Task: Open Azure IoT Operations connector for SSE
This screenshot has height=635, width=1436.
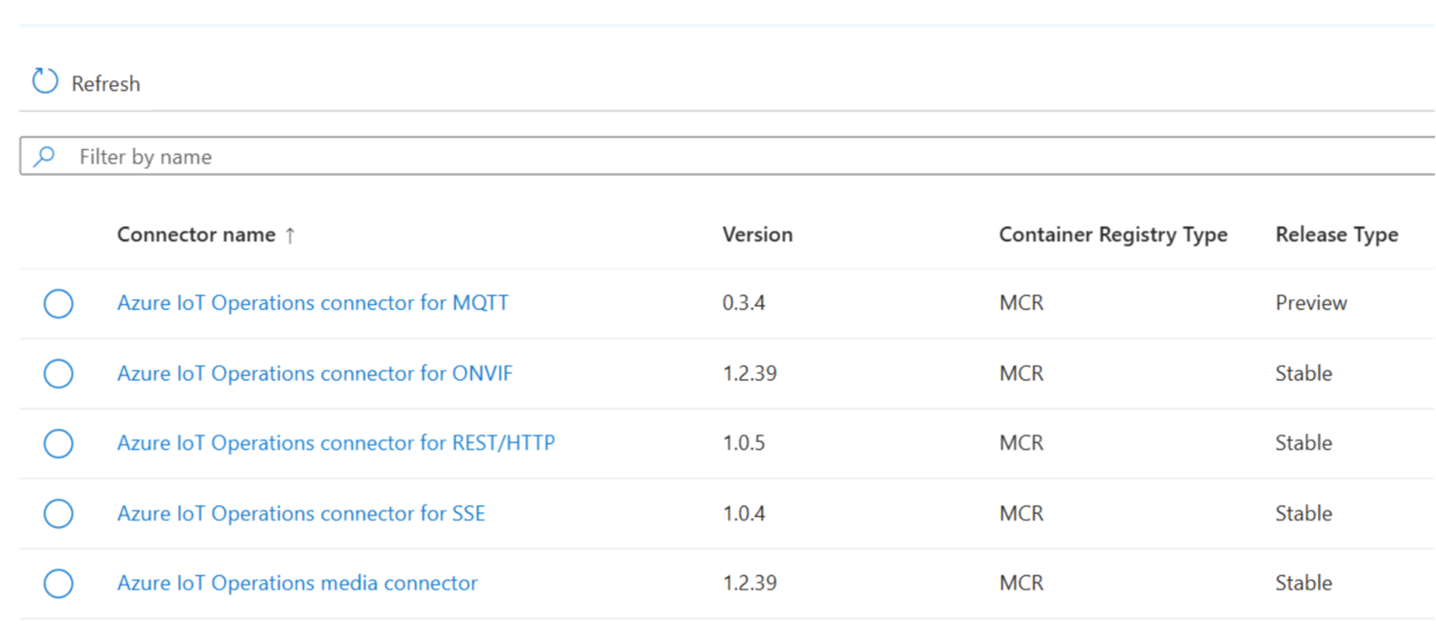Action: [301, 513]
